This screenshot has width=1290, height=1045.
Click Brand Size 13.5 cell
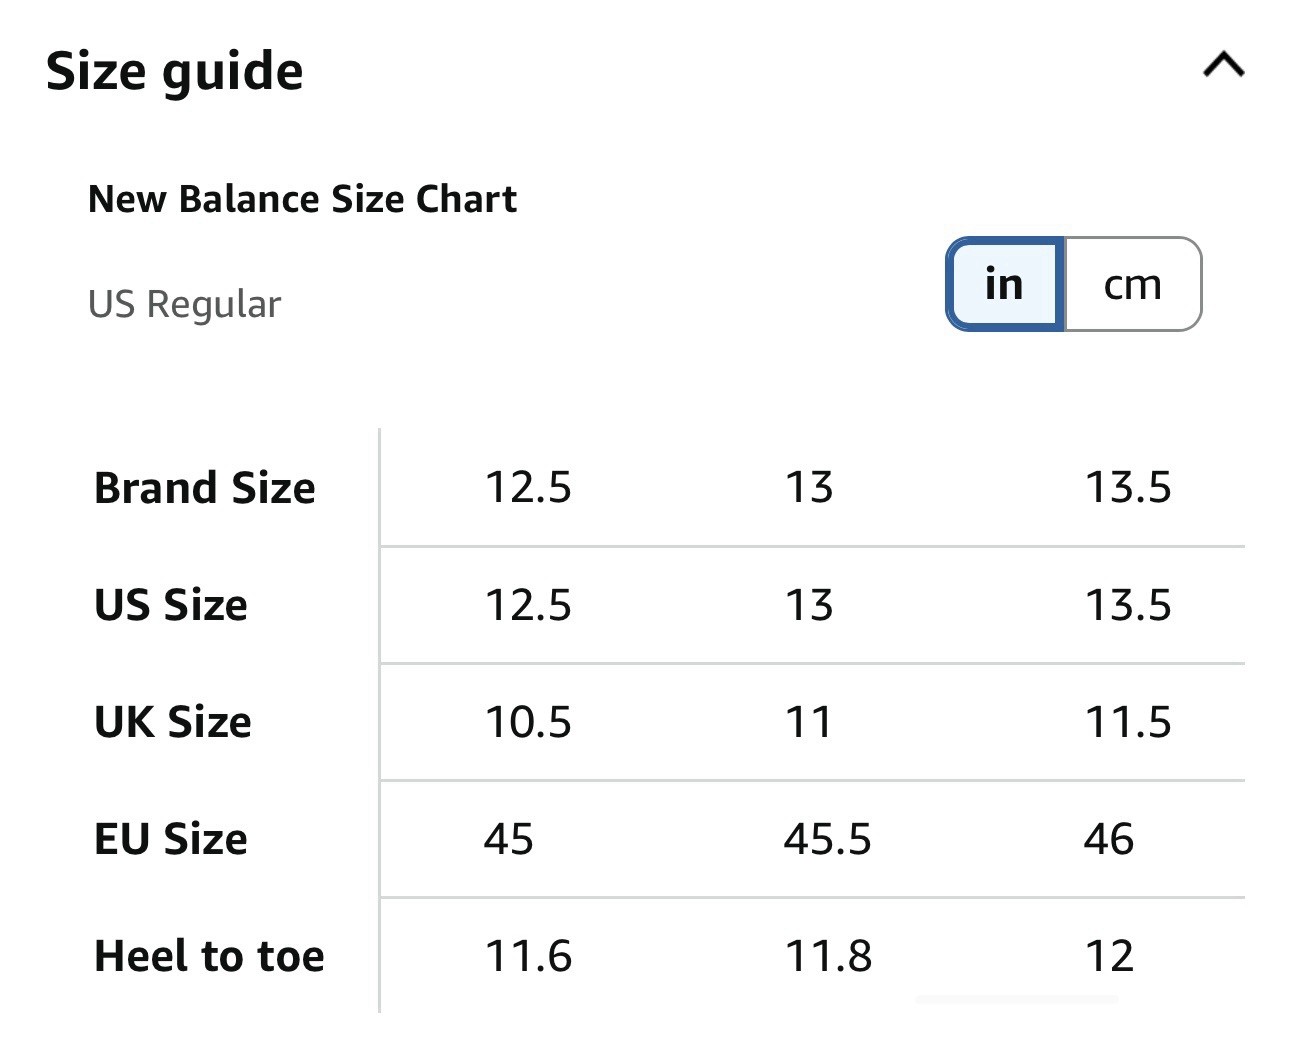[1128, 488]
